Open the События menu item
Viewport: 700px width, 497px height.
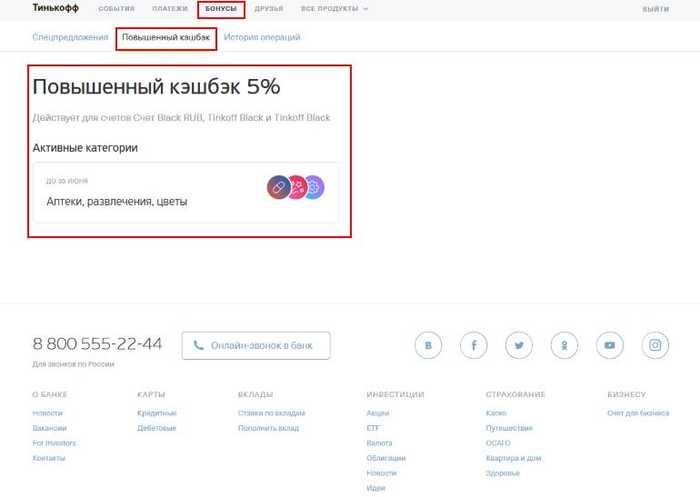(116, 8)
